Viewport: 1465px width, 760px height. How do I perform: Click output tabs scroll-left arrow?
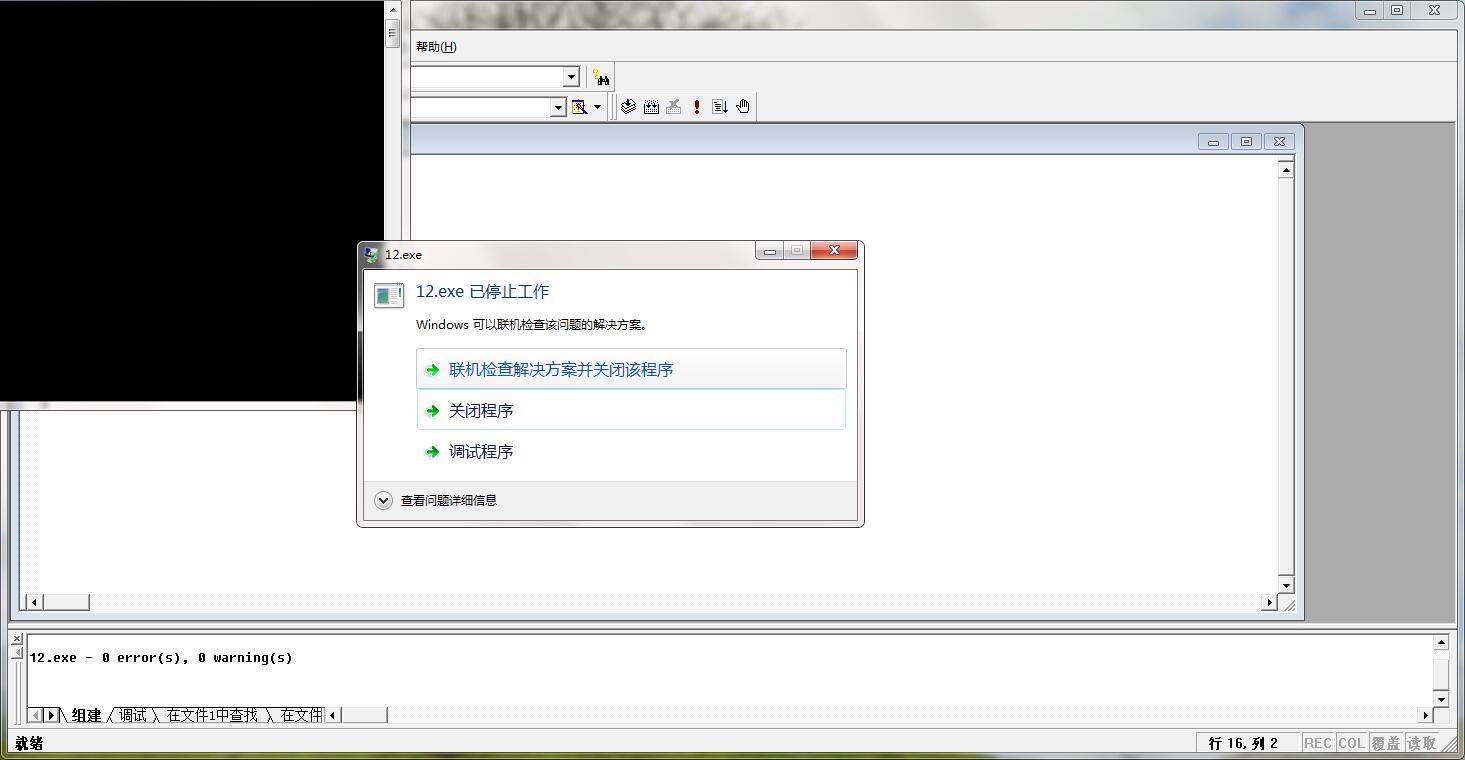[x=36, y=715]
